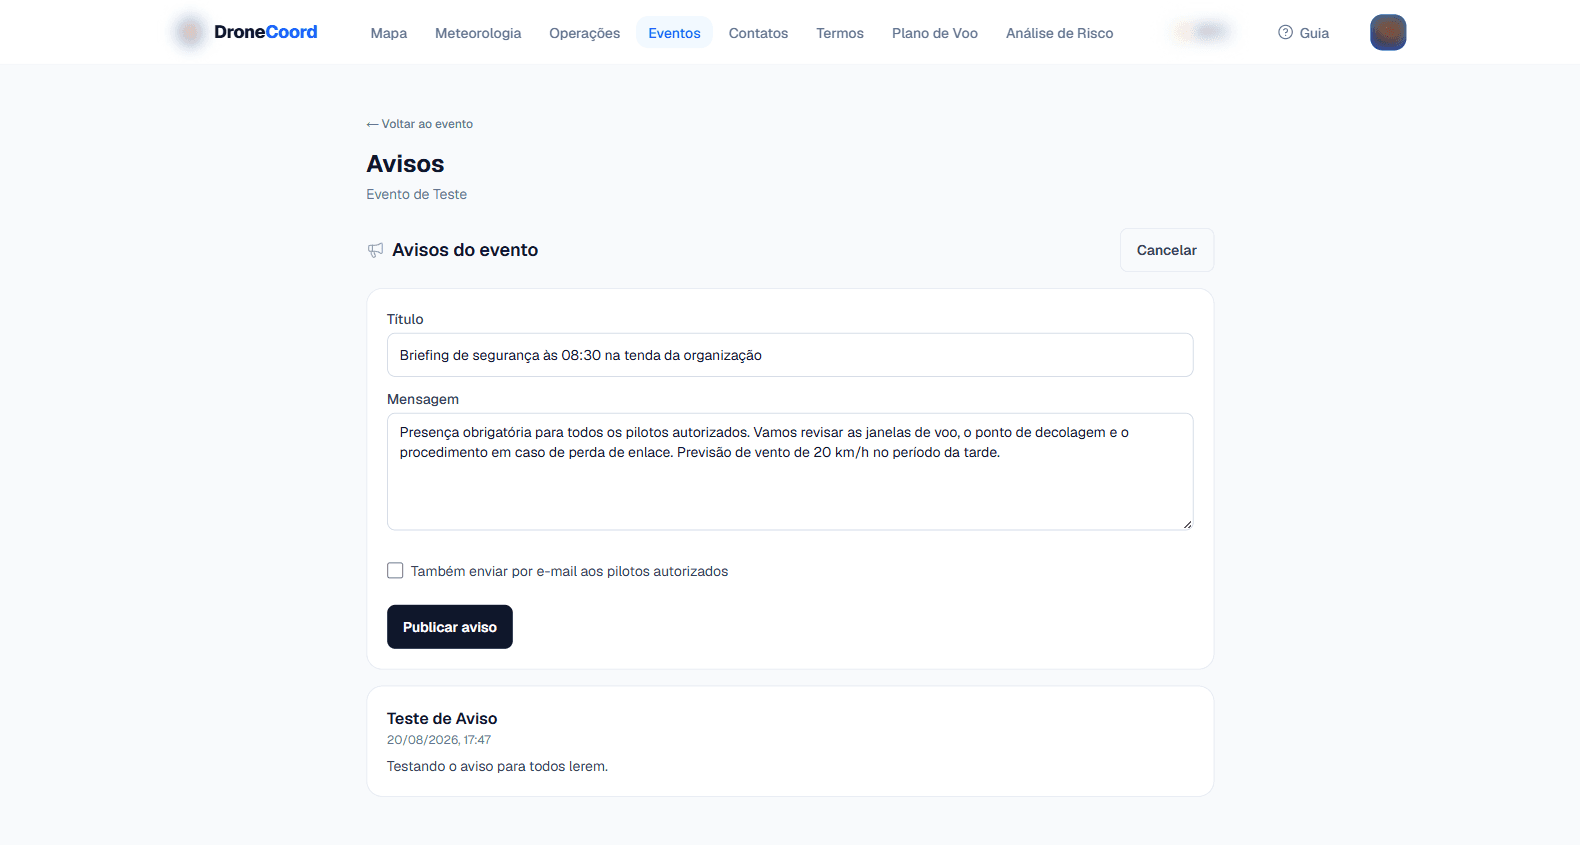Click the text Testando o aviso para todos lerem
Screen dimensions: 1580x845
[x=497, y=767]
